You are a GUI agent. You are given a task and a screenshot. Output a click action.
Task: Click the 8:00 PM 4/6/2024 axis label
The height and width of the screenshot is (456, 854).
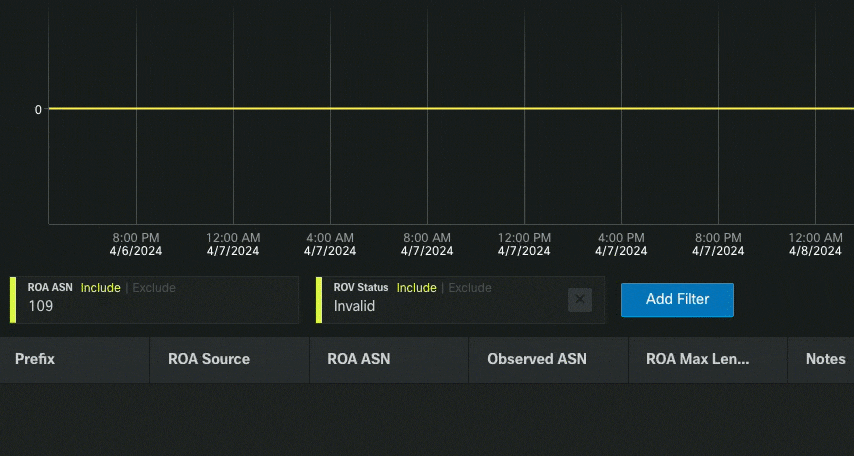pyautogui.click(x=136, y=244)
